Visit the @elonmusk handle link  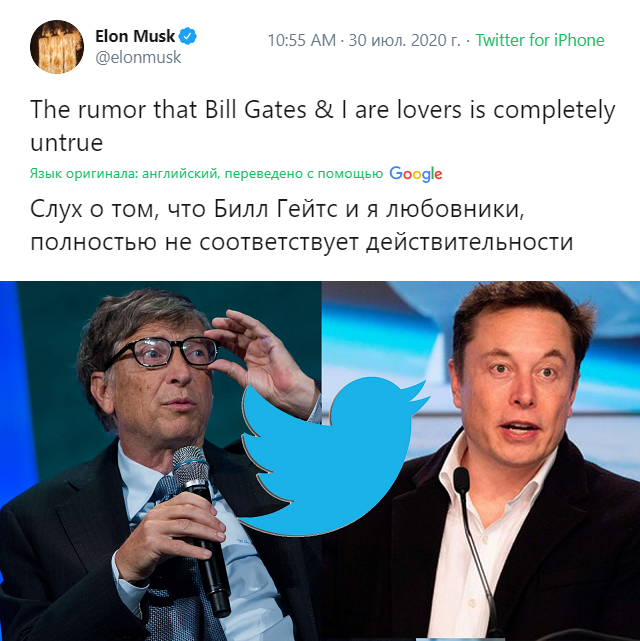pyautogui.click(x=138, y=57)
